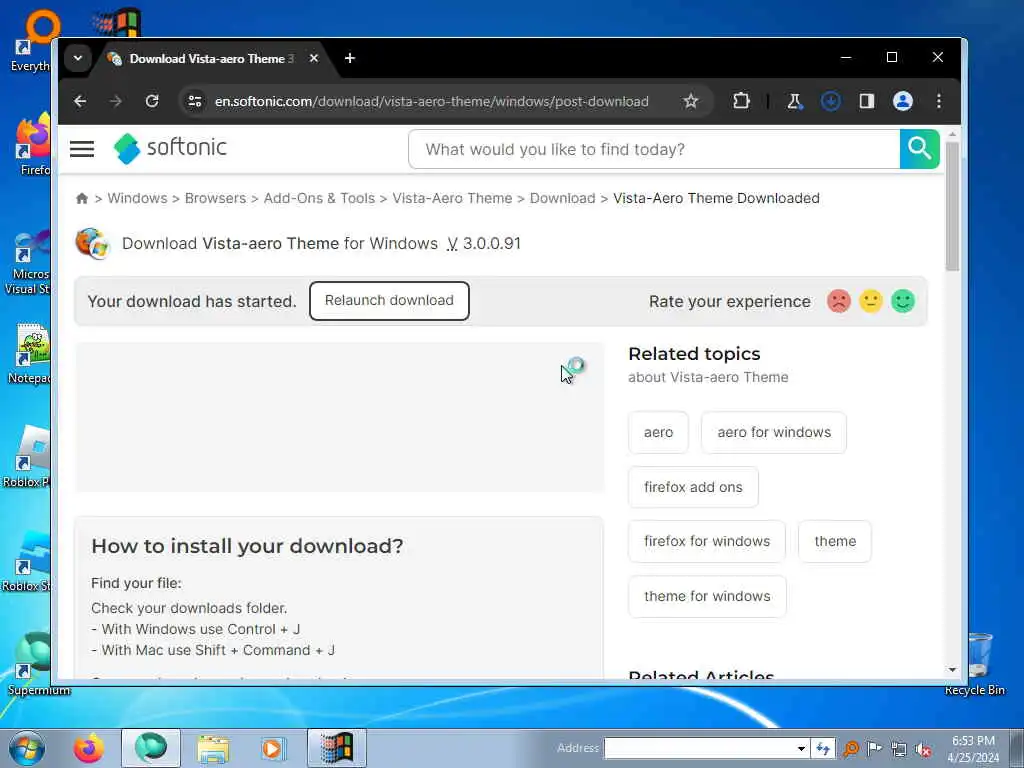Click the taskbar Address input box

pos(699,748)
